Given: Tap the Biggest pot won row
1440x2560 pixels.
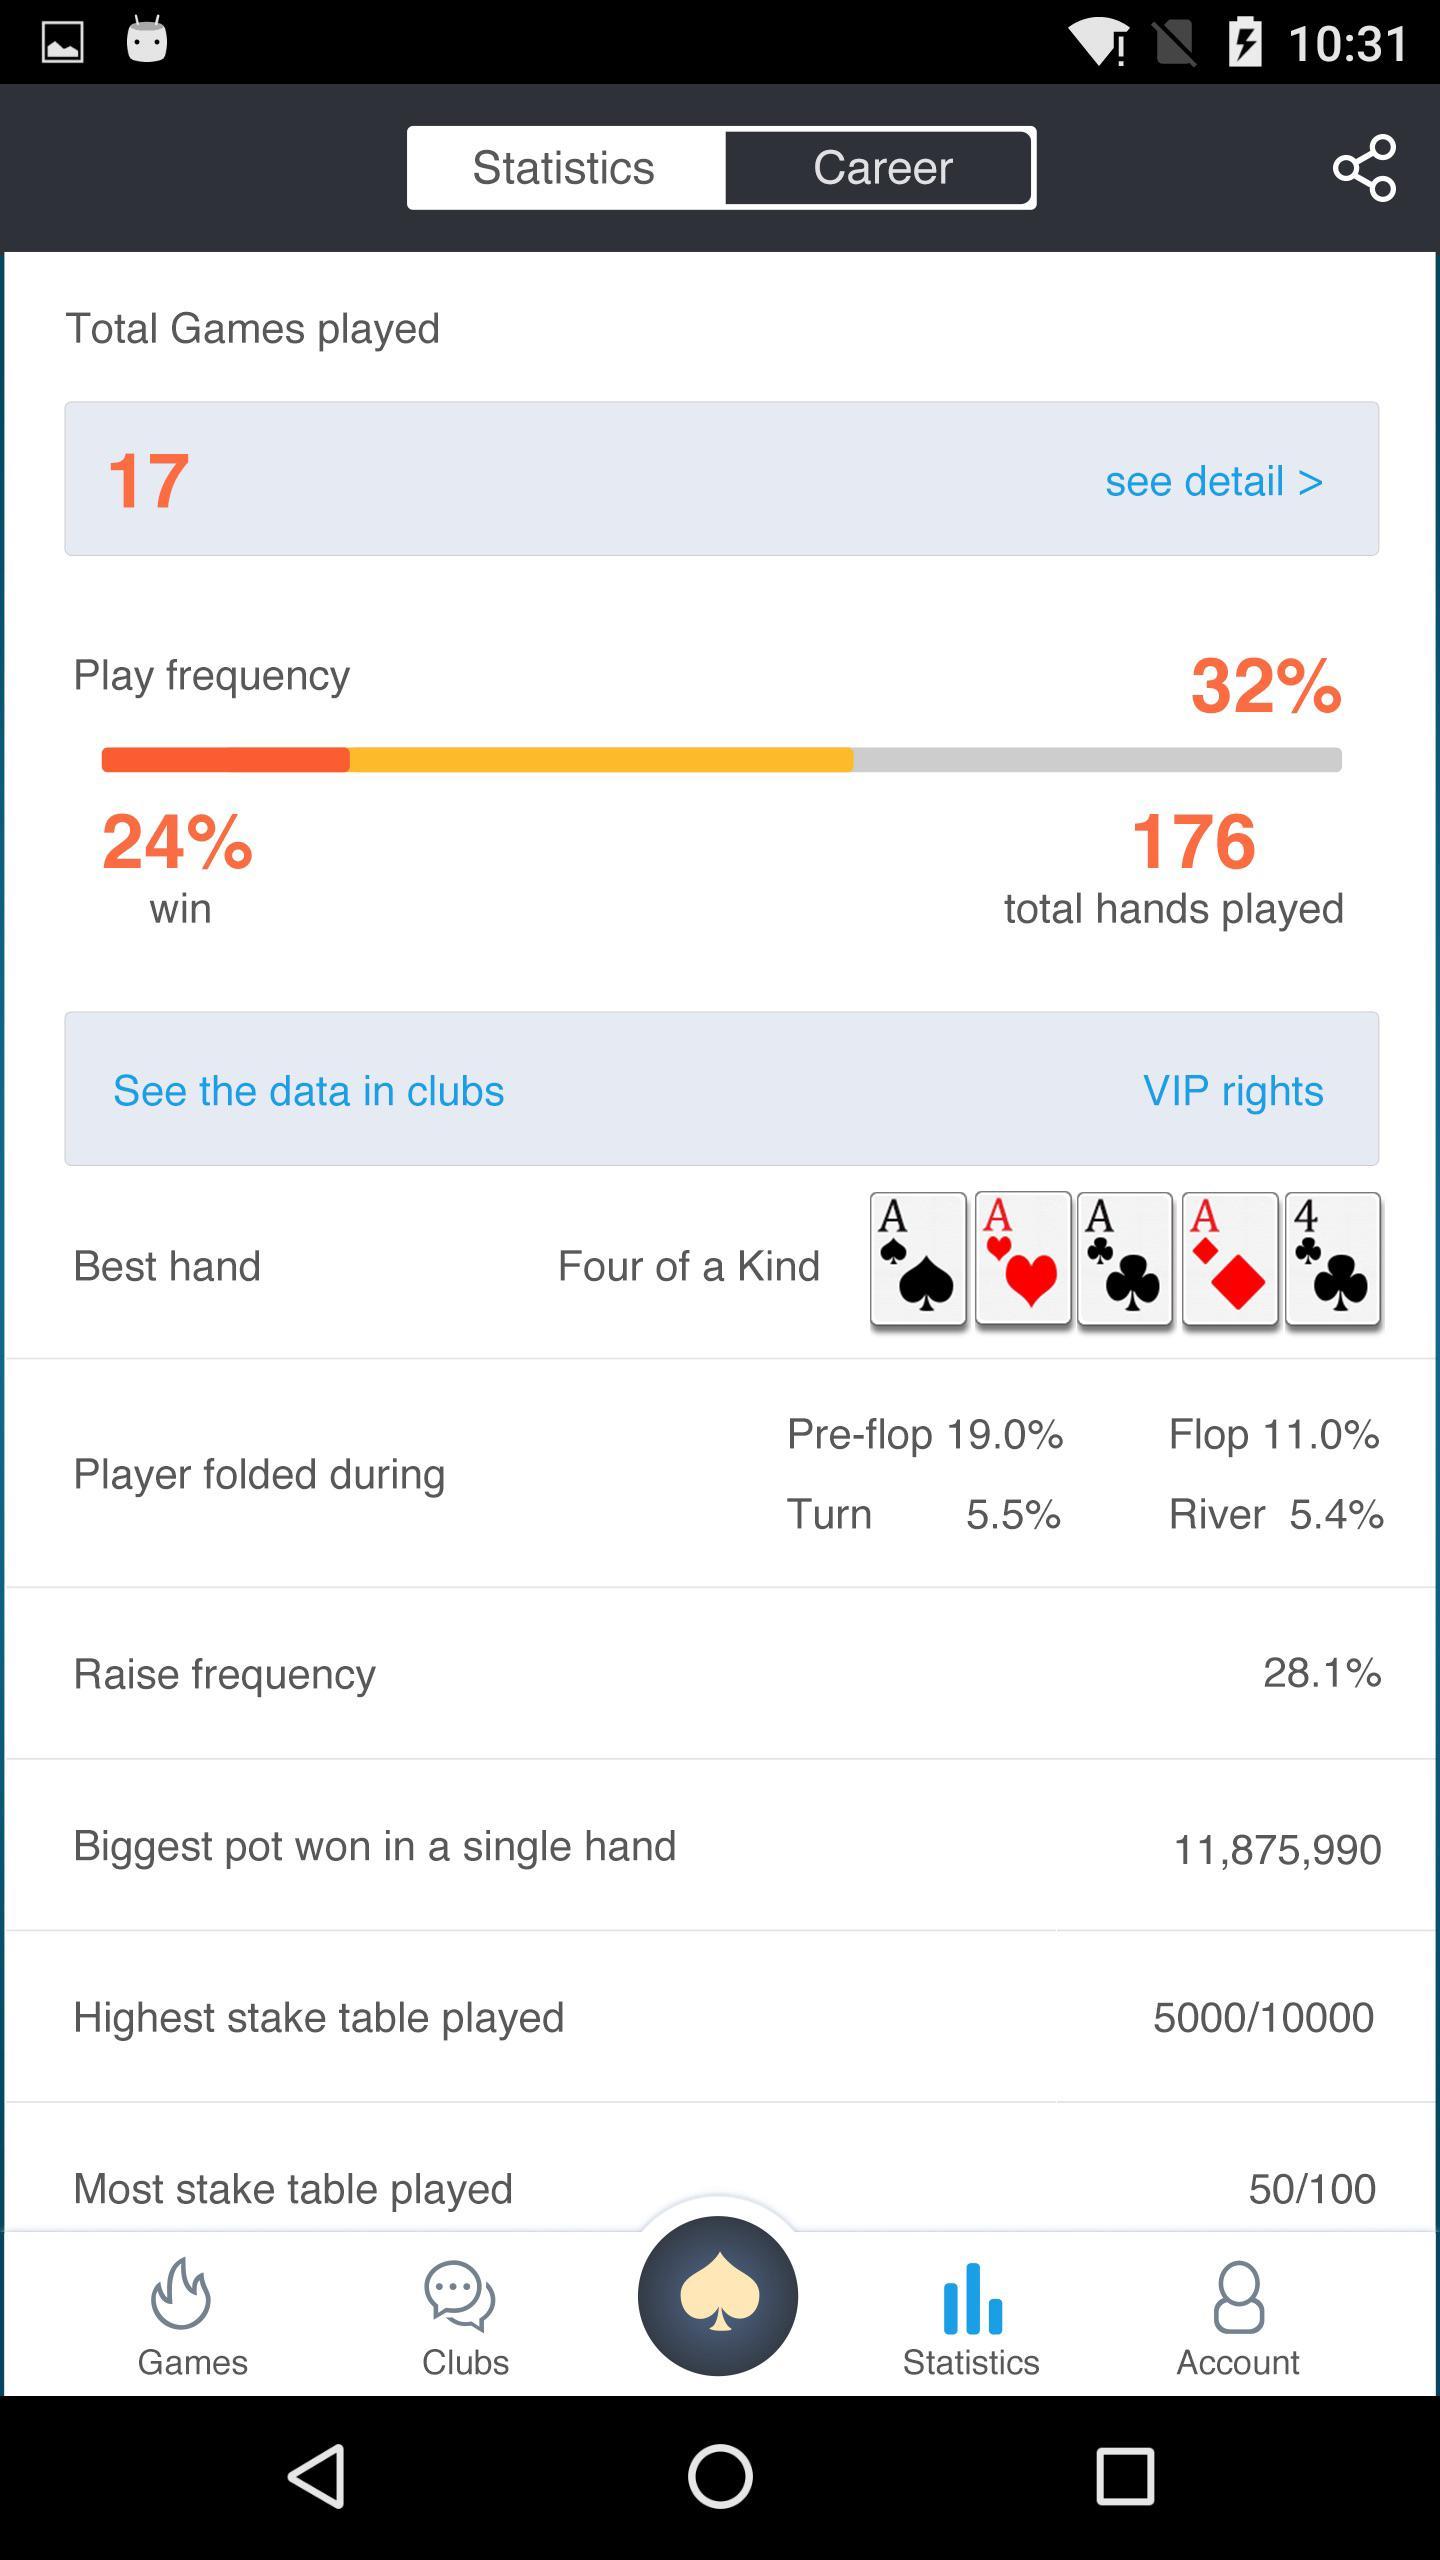Looking at the screenshot, I should point(720,1845).
